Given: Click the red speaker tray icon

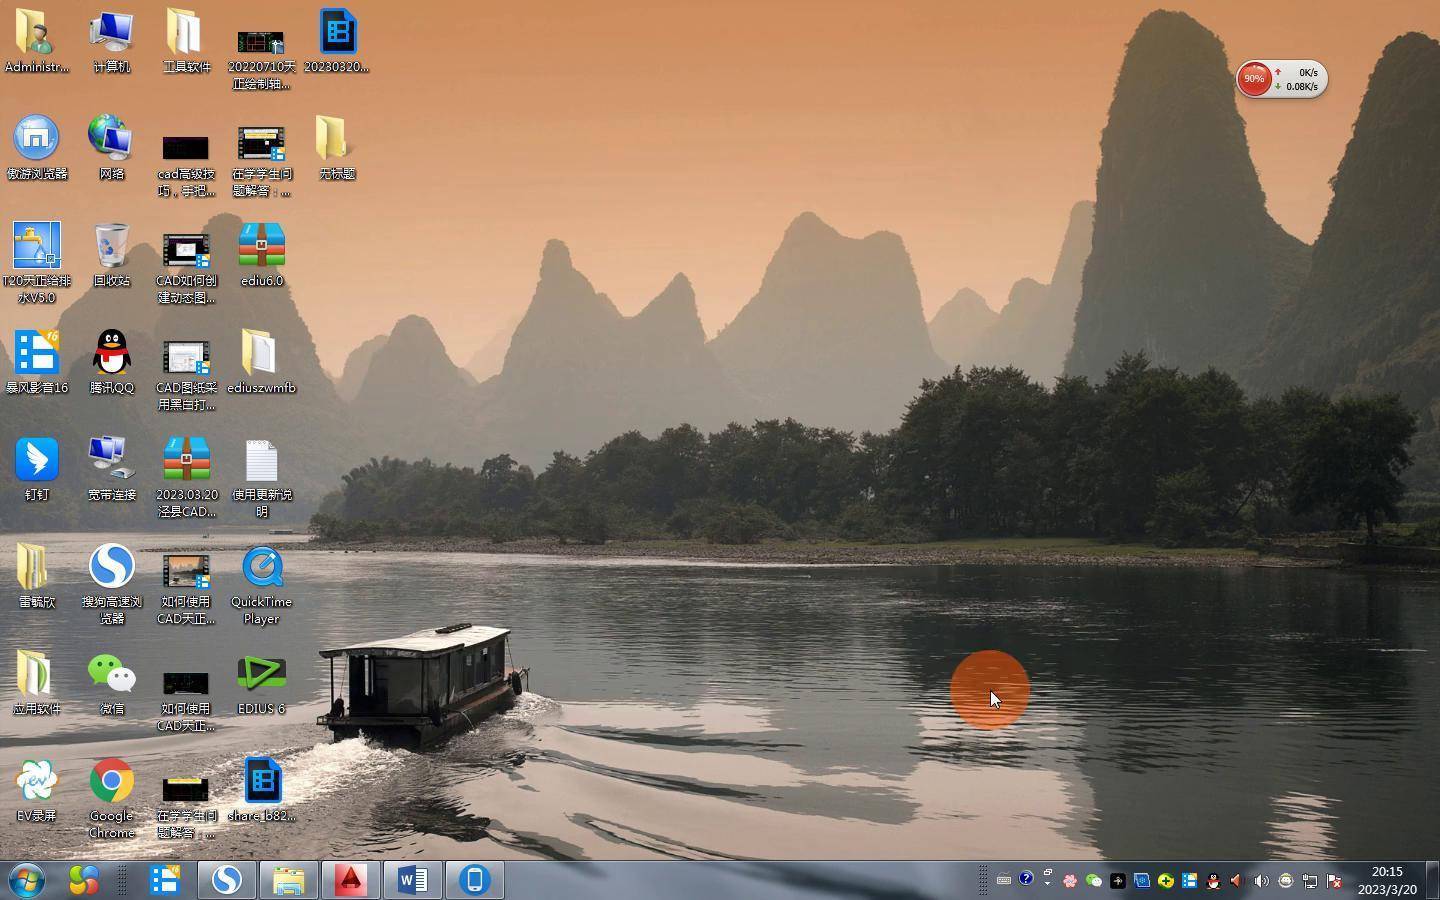Looking at the screenshot, I should click(1237, 881).
